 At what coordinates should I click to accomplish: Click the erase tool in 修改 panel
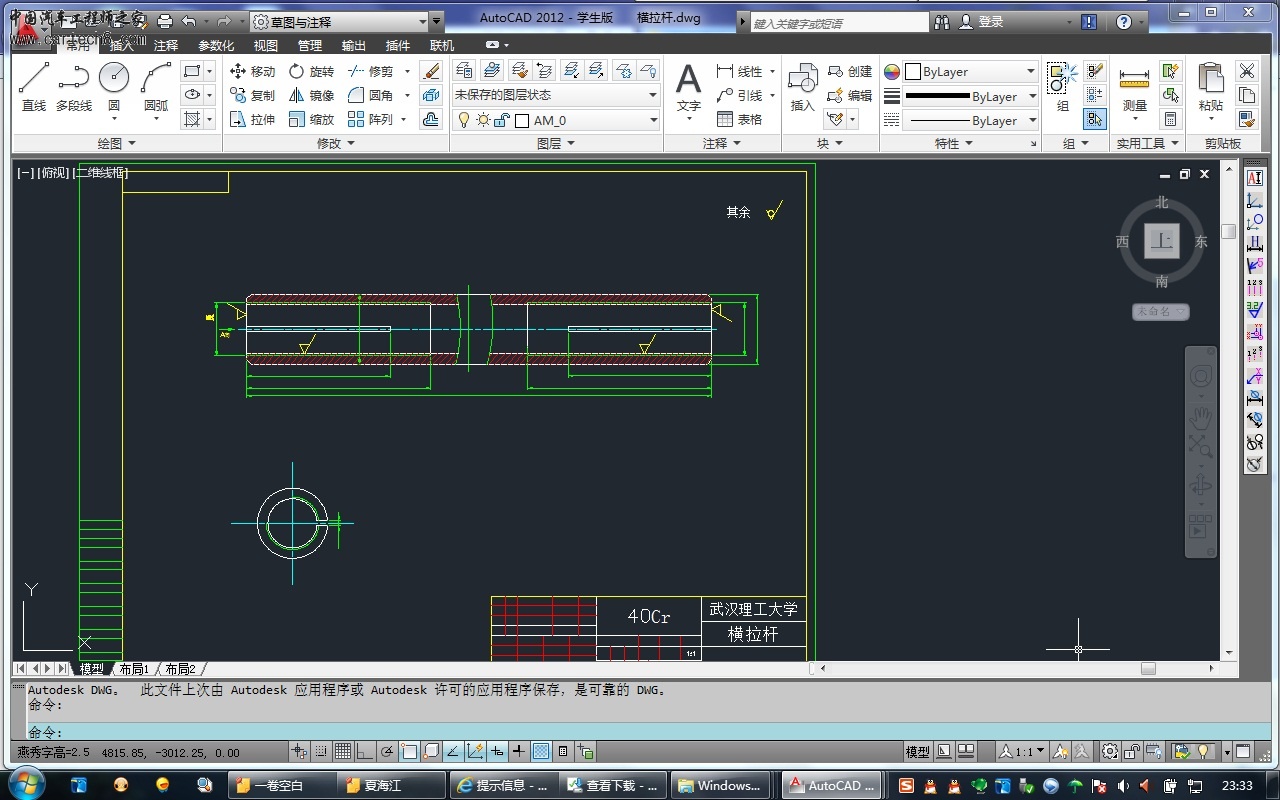pyautogui.click(x=431, y=71)
